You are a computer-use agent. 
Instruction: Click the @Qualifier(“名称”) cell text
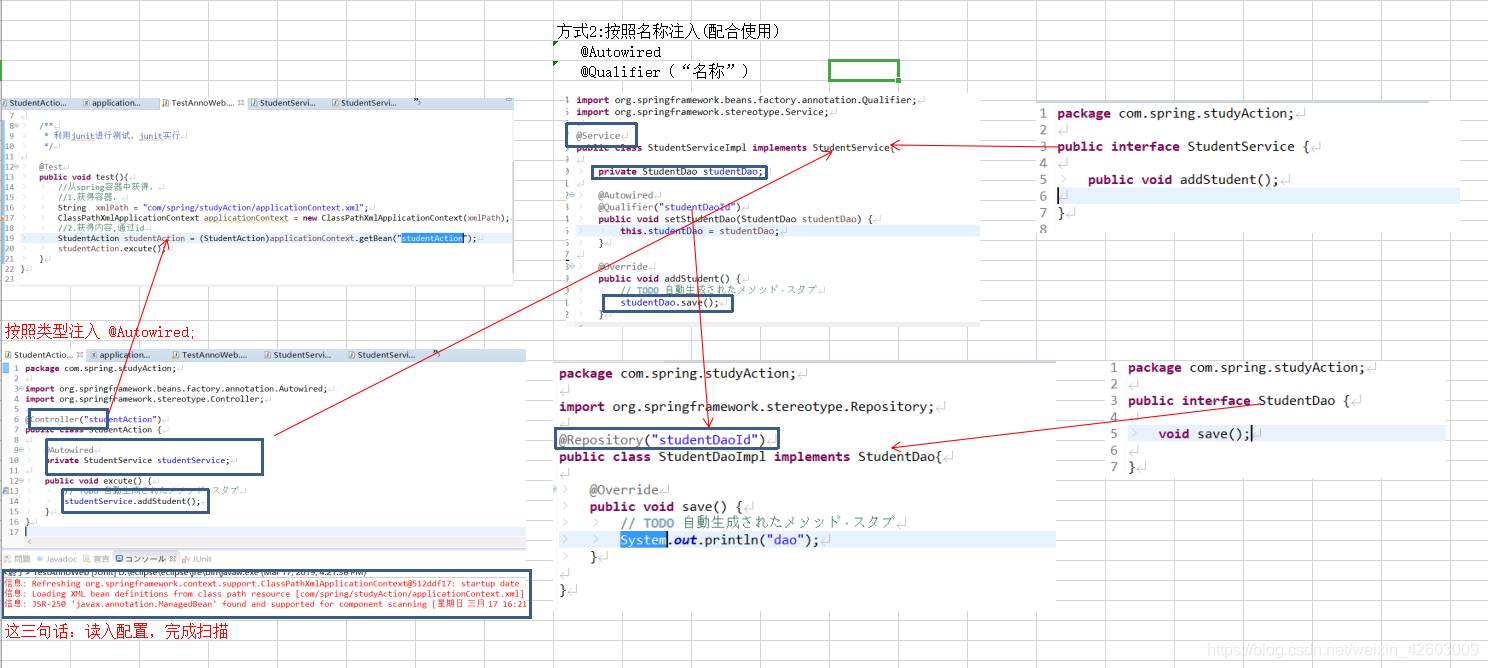(x=664, y=71)
